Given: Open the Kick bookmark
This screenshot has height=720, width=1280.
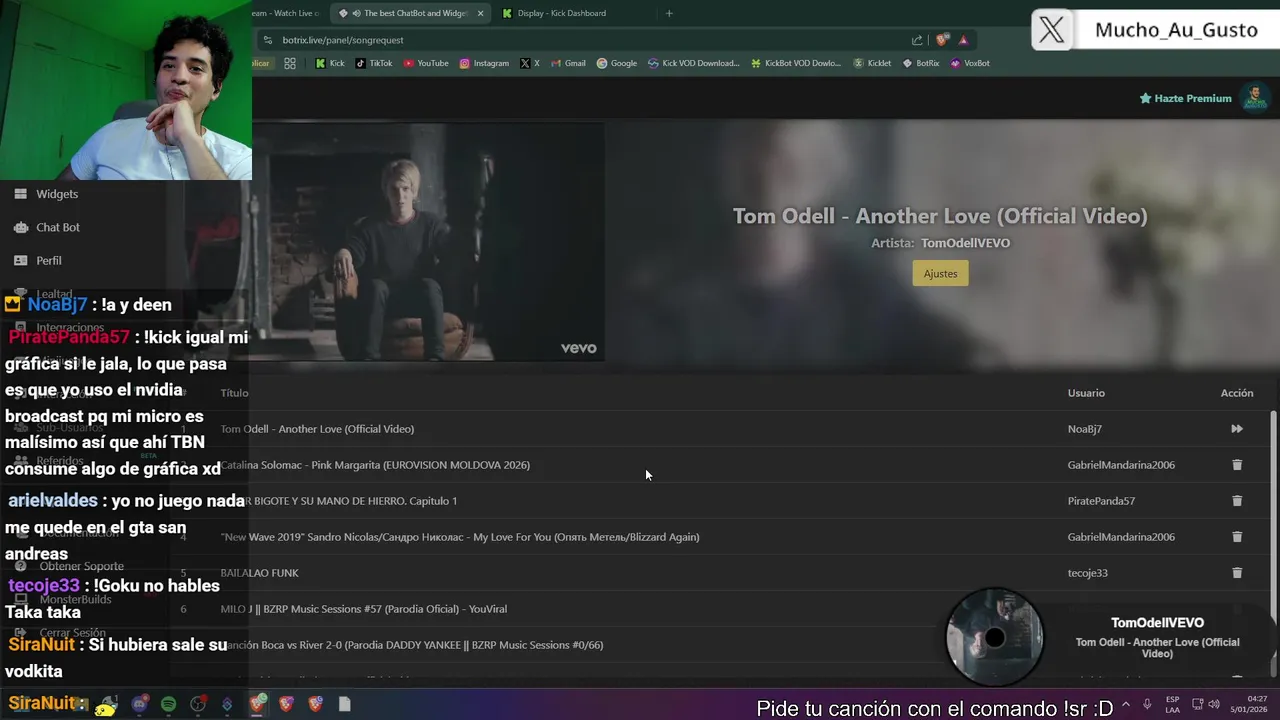Looking at the screenshot, I should [x=330, y=63].
